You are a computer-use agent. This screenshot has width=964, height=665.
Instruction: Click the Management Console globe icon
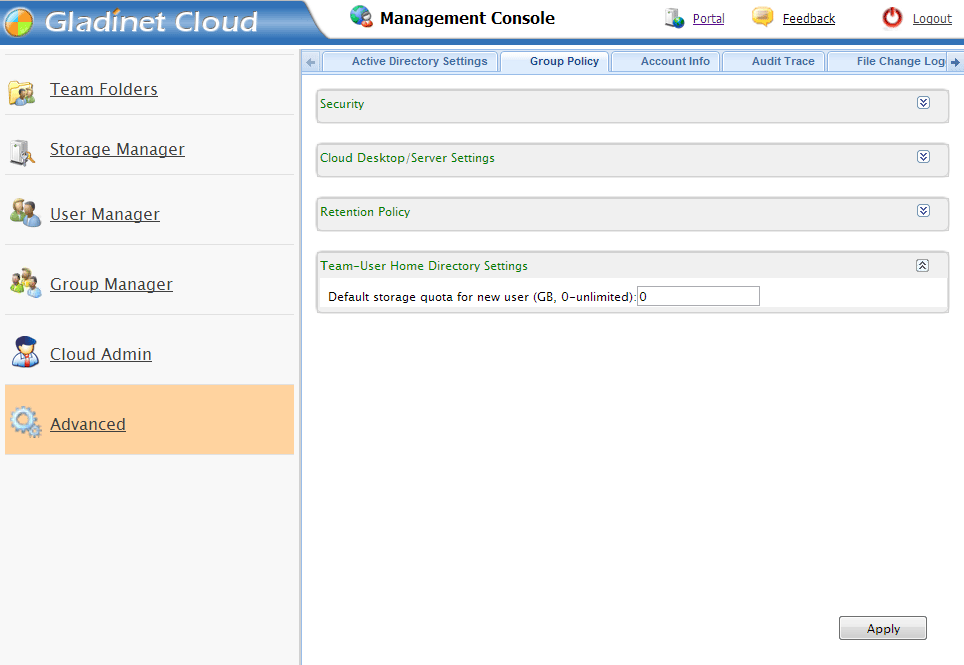coord(361,17)
